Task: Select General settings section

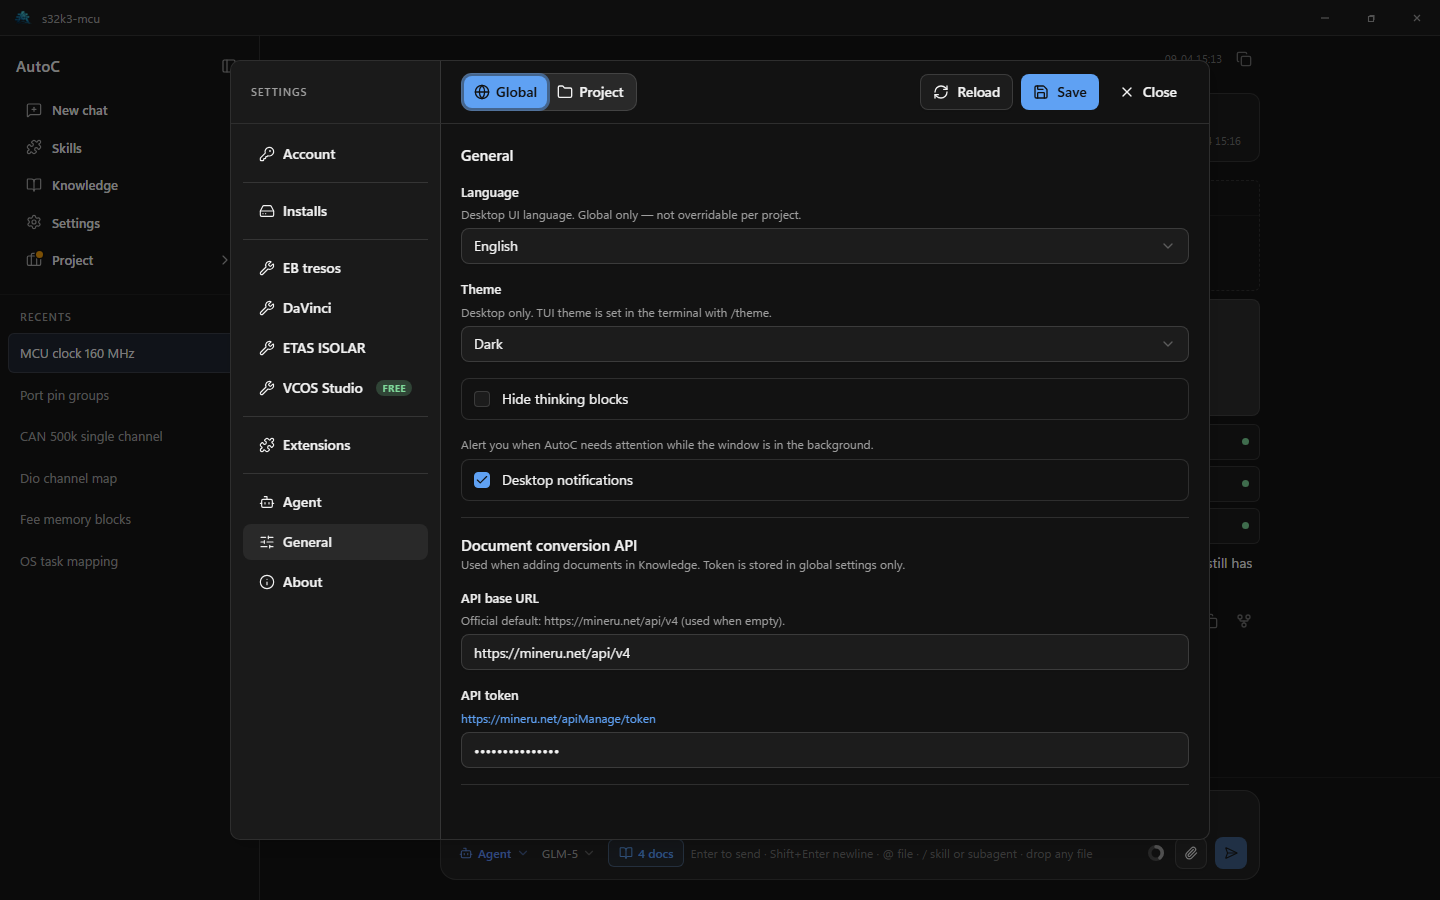Action: (335, 542)
